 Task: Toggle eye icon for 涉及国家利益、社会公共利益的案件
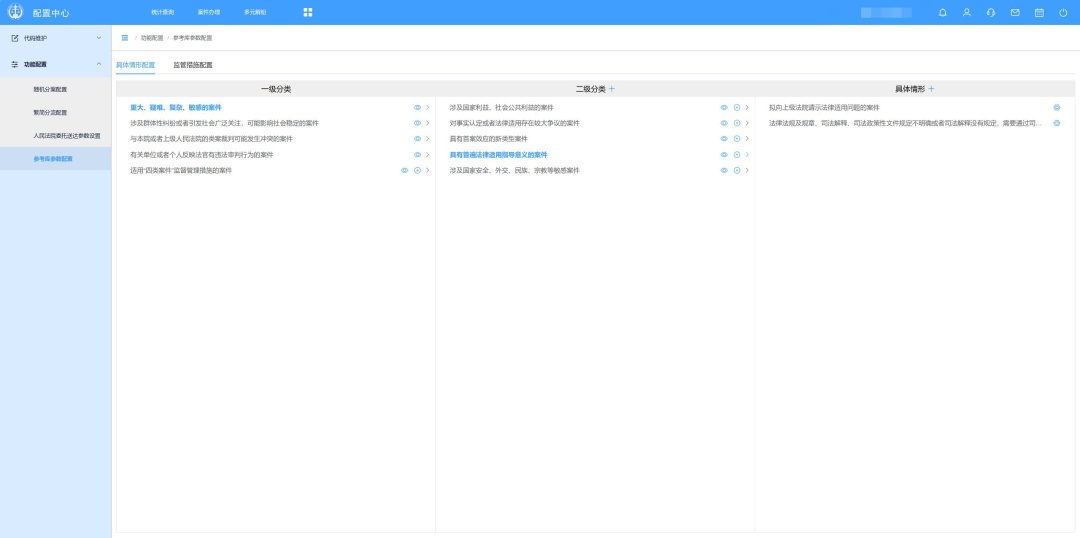724,107
